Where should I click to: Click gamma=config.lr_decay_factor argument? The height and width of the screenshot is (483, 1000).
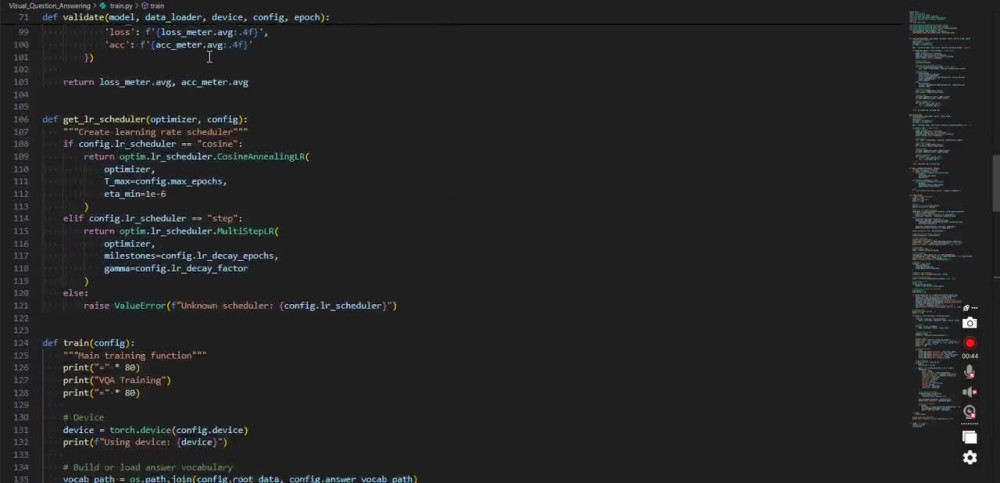pos(176,269)
